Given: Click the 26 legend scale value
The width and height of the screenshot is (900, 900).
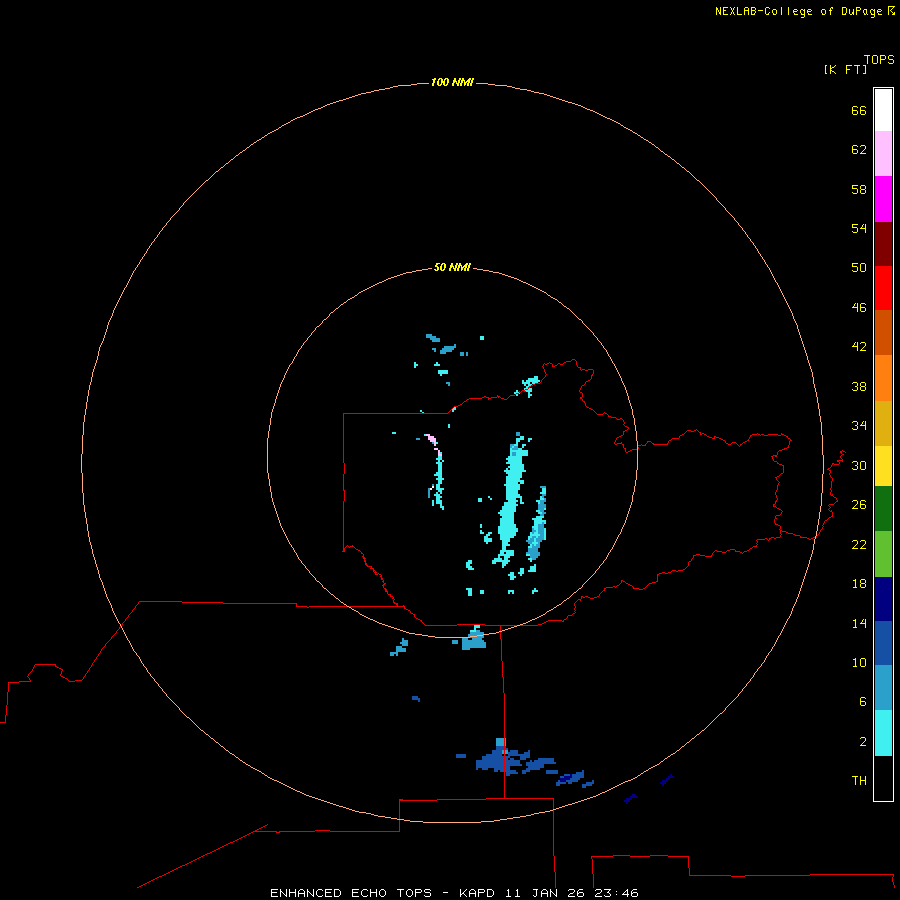Looking at the screenshot, I should point(859,505).
